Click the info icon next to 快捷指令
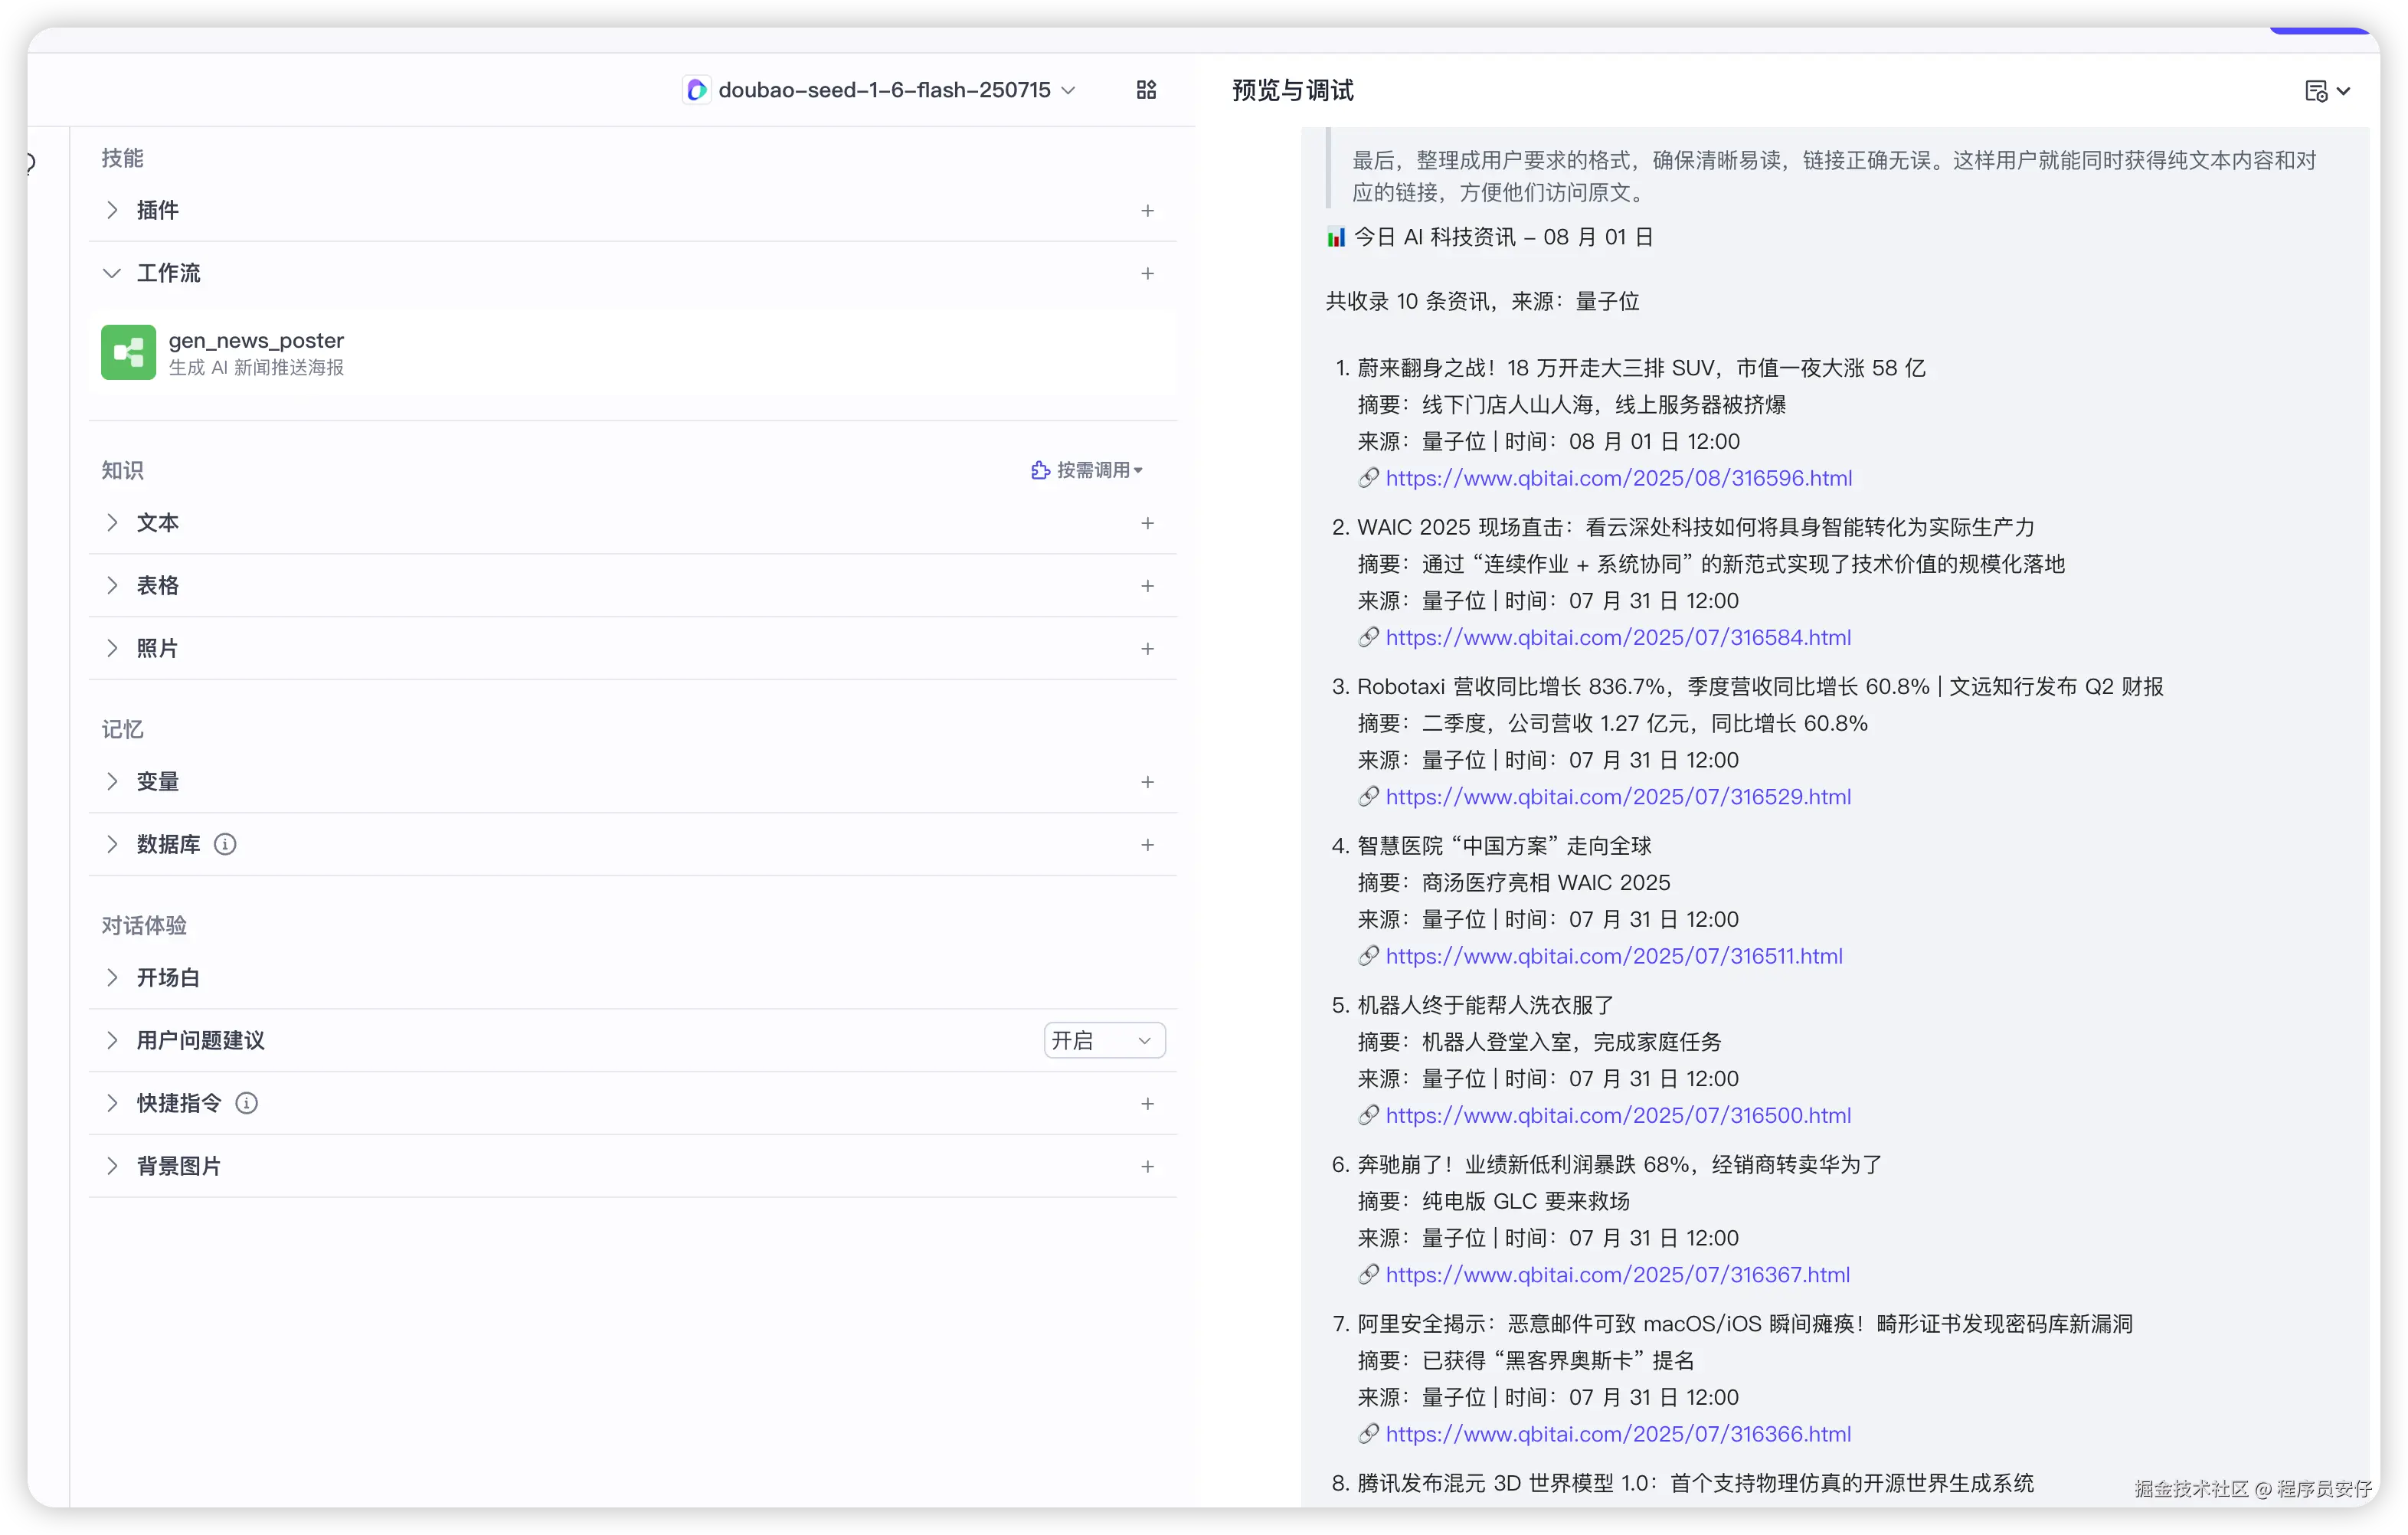The width and height of the screenshot is (2408, 1535). click(246, 1103)
